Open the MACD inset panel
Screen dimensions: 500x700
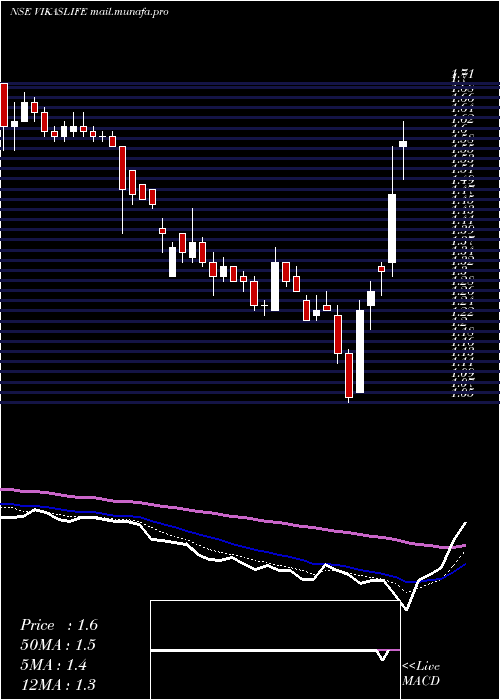pyautogui.click(x=275, y=650)
